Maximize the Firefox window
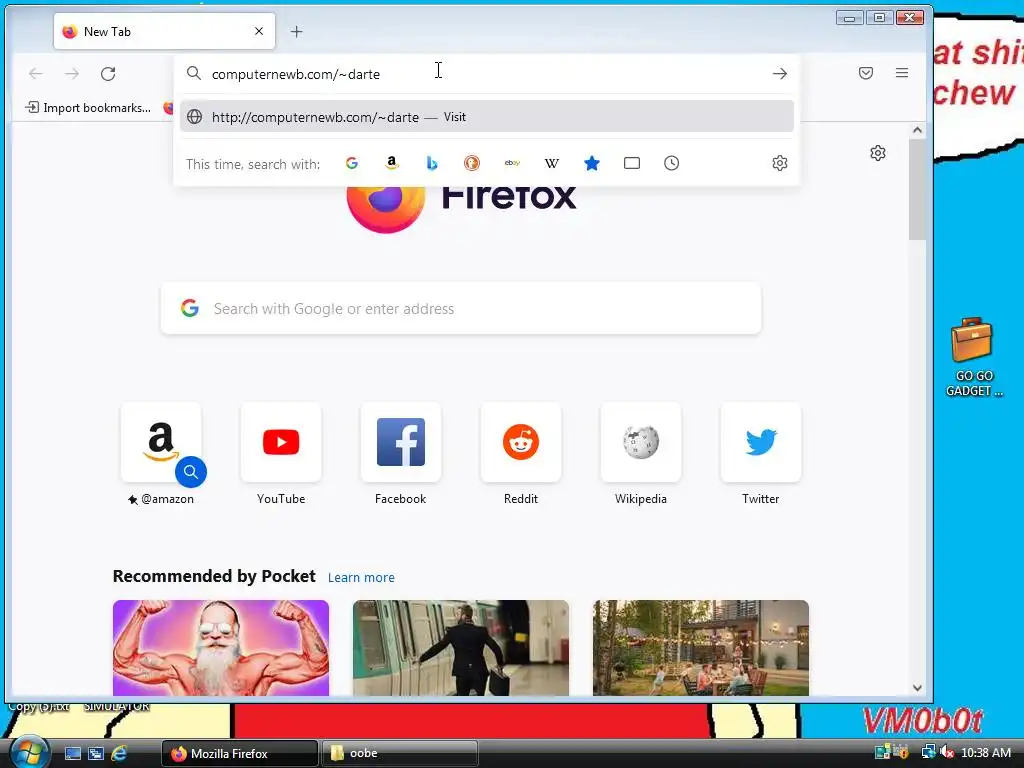 tap(879, 18)
